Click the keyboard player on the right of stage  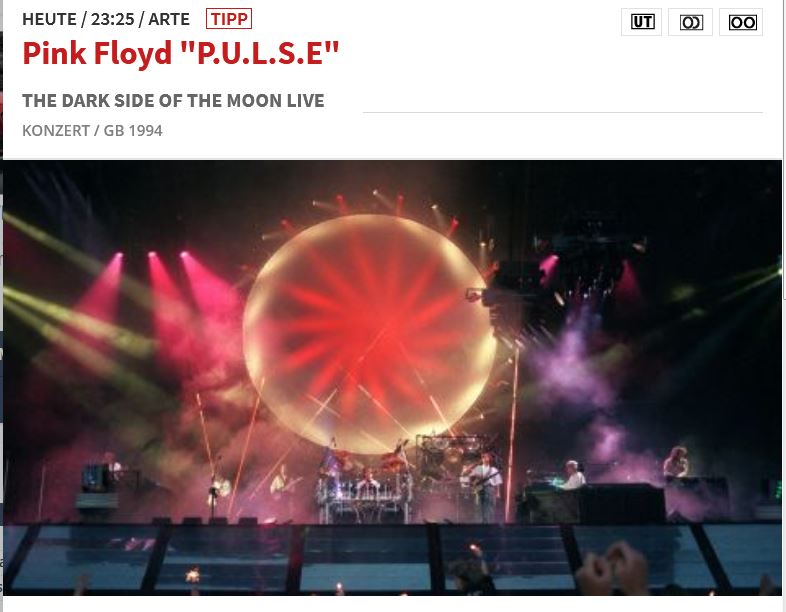point(572,476)
